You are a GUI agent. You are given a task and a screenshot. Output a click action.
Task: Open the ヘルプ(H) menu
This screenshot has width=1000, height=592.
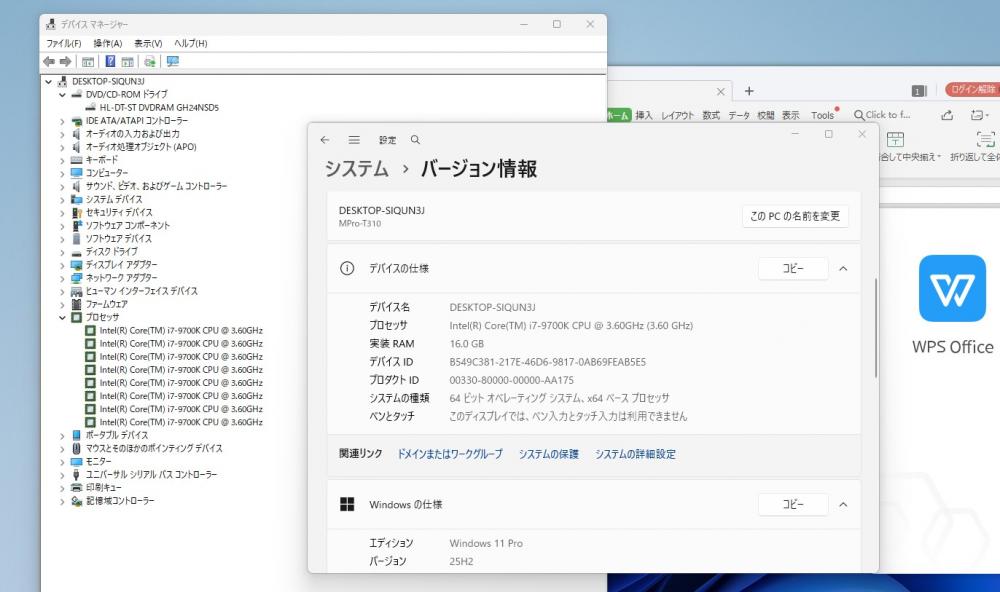pos(191,43)
